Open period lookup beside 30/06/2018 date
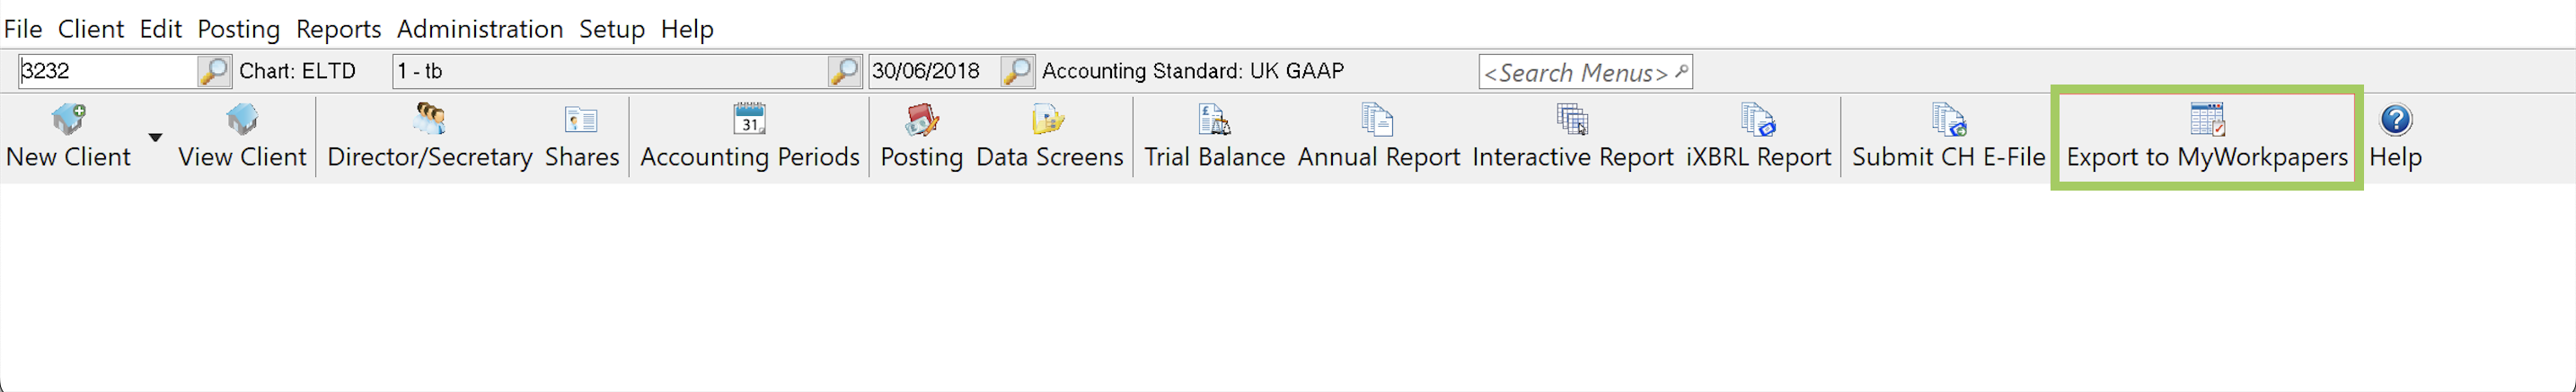The height and width of the screenshot is (392, 2576). 1017,71
